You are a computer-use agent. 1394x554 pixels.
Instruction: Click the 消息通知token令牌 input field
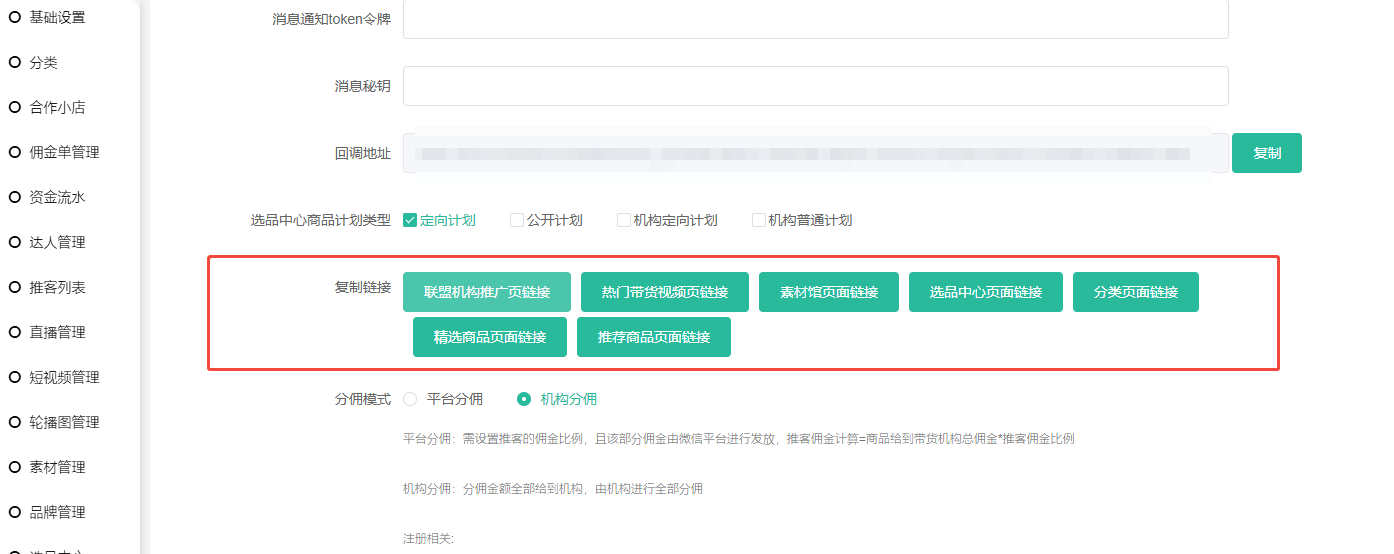pyautogui.click(x=815, y=19)
